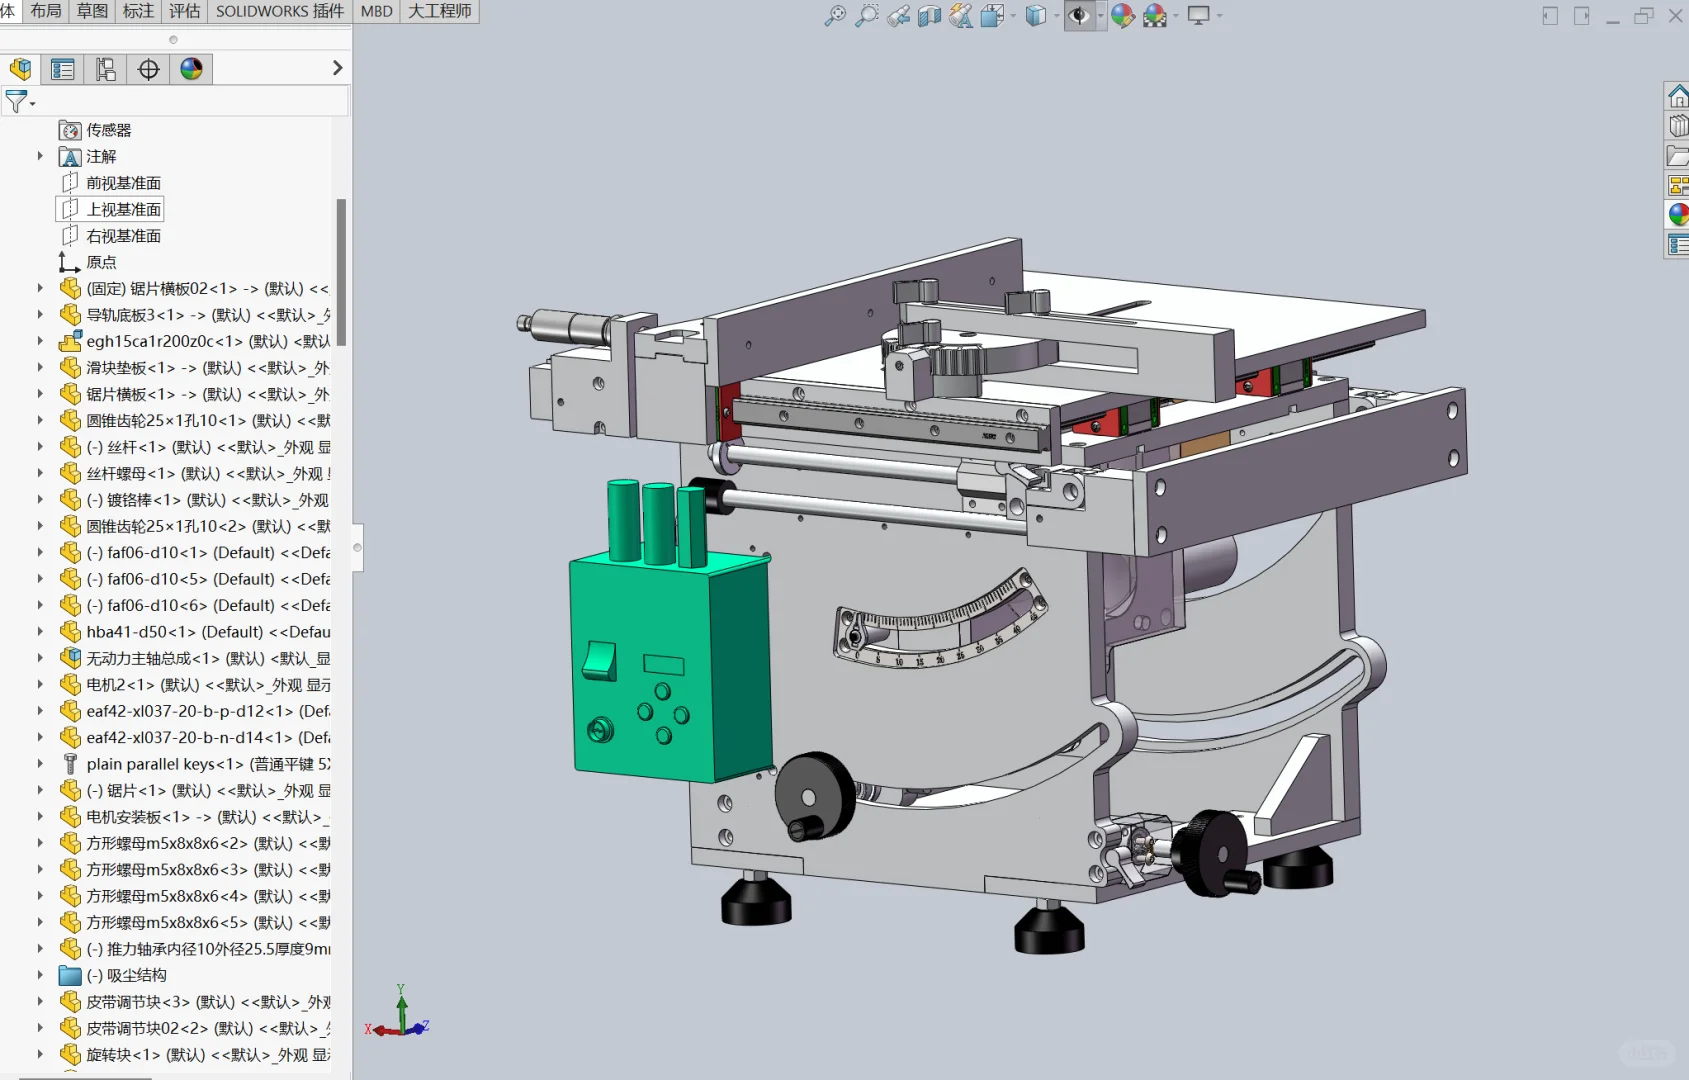Toggle the Section View tool
The image size is (1689, 1080).
(929, 16)
